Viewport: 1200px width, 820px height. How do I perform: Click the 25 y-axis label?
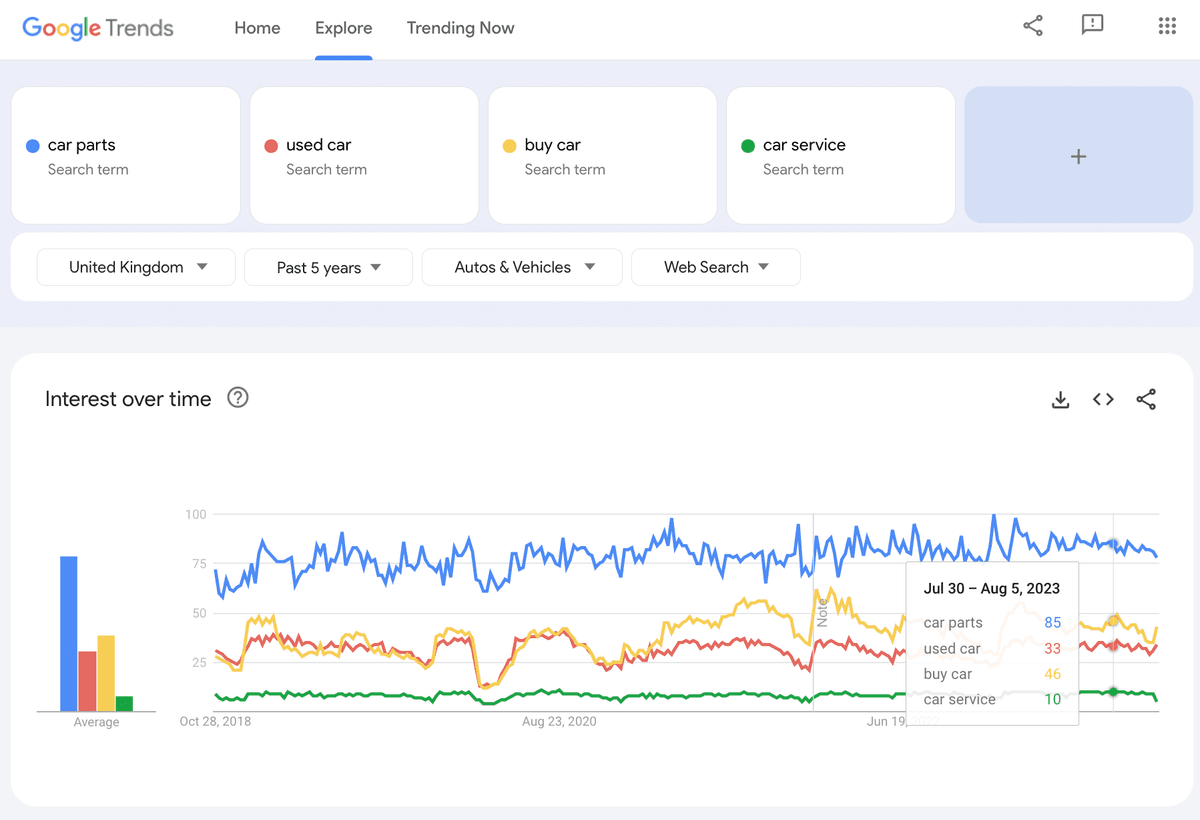(x=198, y=662)
